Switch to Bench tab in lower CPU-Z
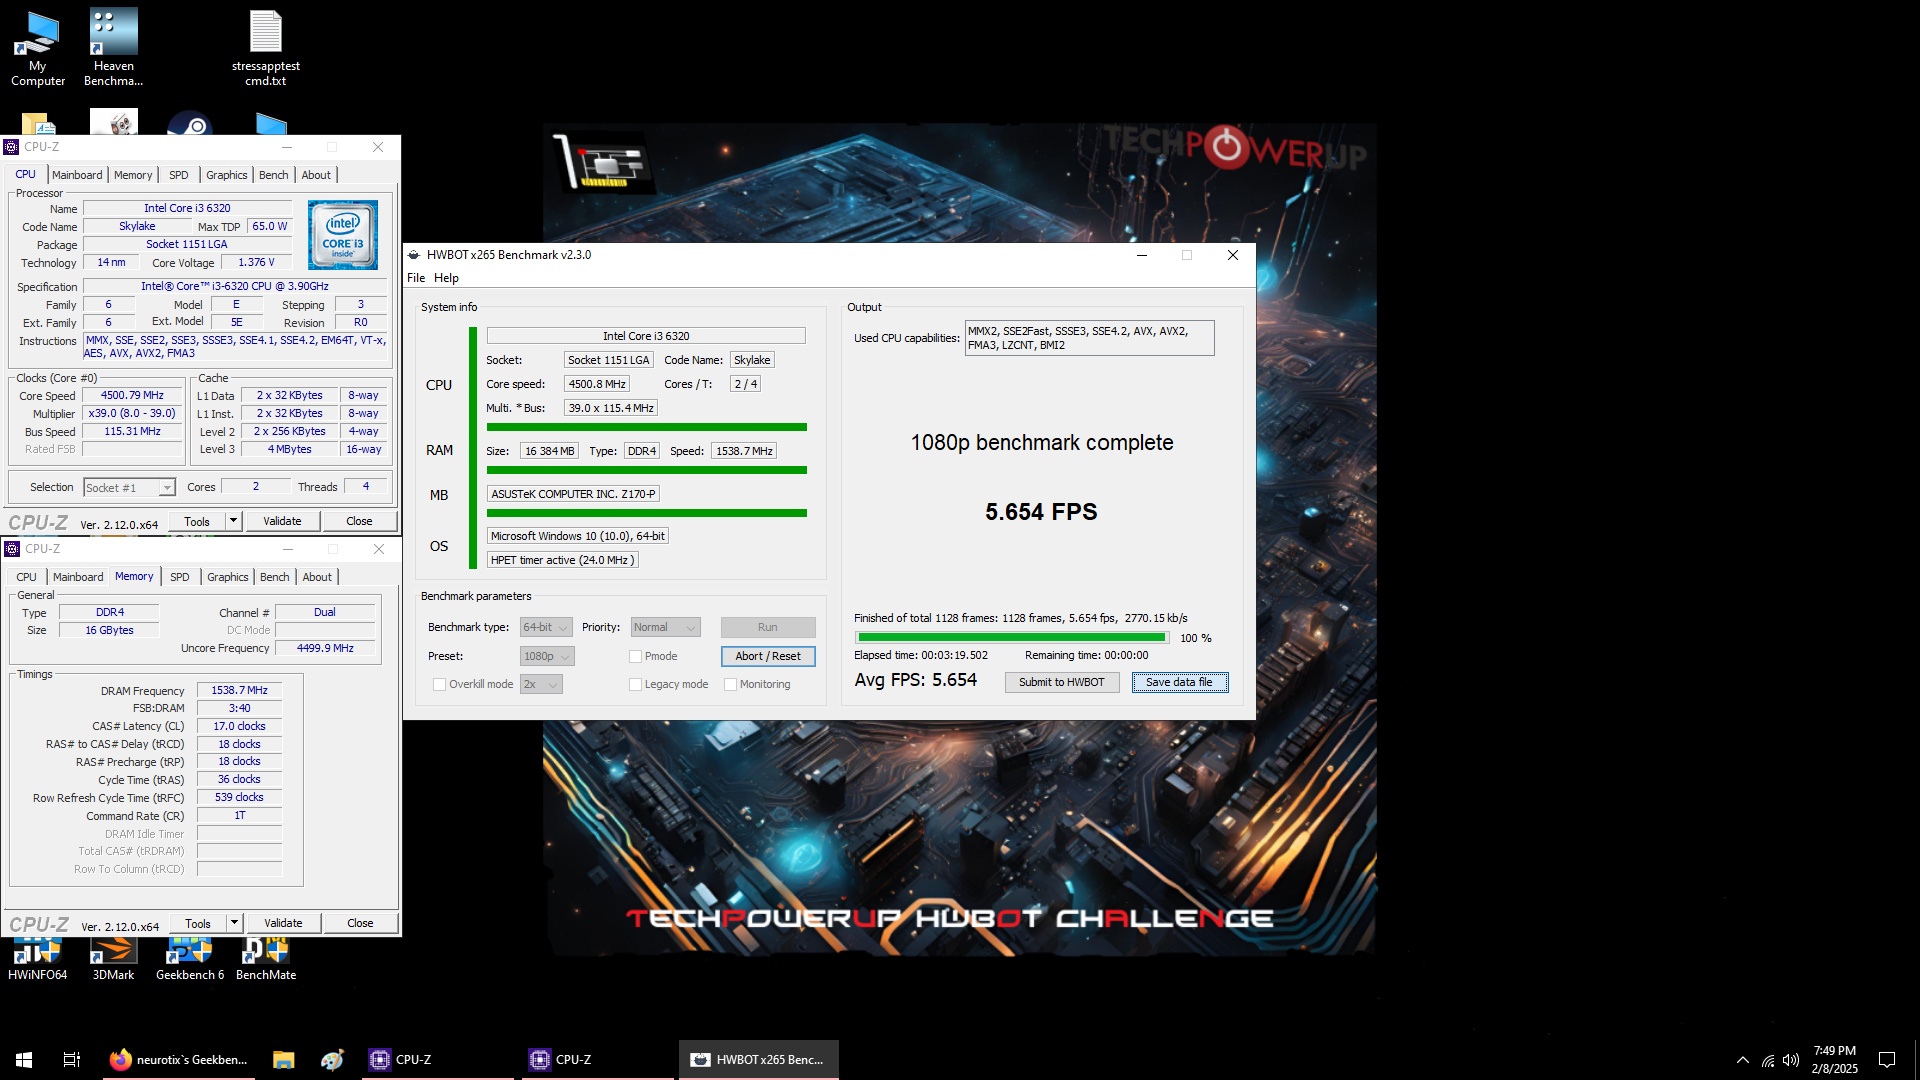Viewport: 1920px width, 1080px height. tap(275, 577)
